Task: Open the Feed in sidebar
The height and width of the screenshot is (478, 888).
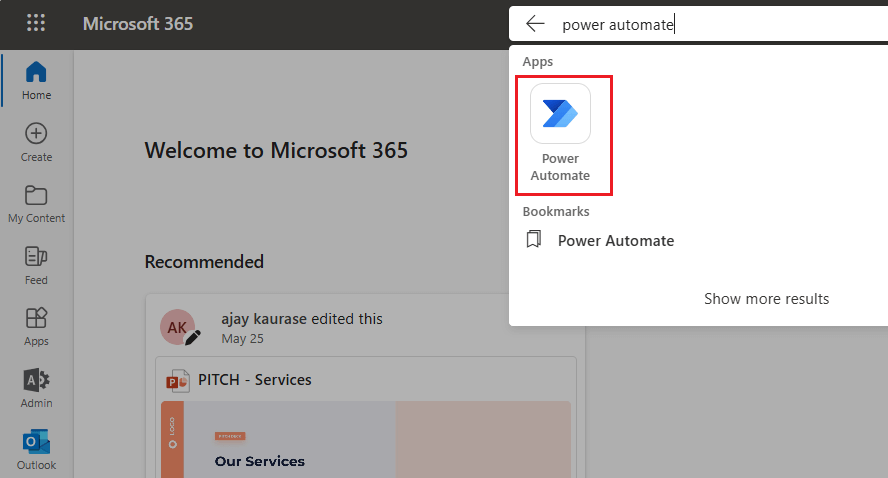Action: point(36,265)
